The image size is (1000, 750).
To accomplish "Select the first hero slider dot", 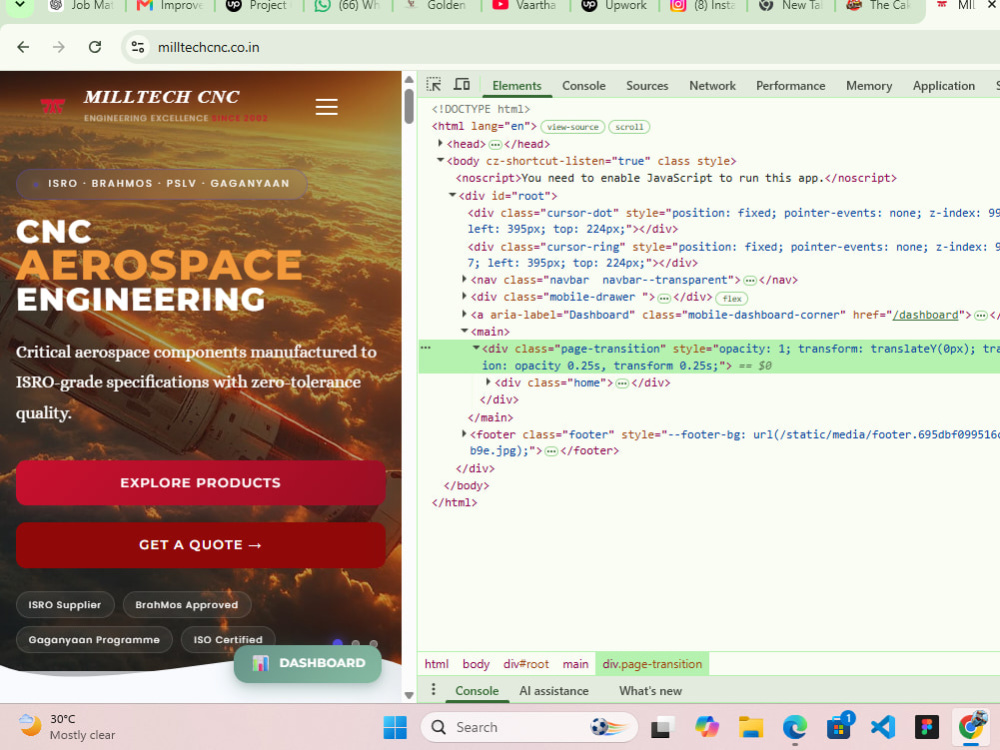I will (x=338, y=643).
